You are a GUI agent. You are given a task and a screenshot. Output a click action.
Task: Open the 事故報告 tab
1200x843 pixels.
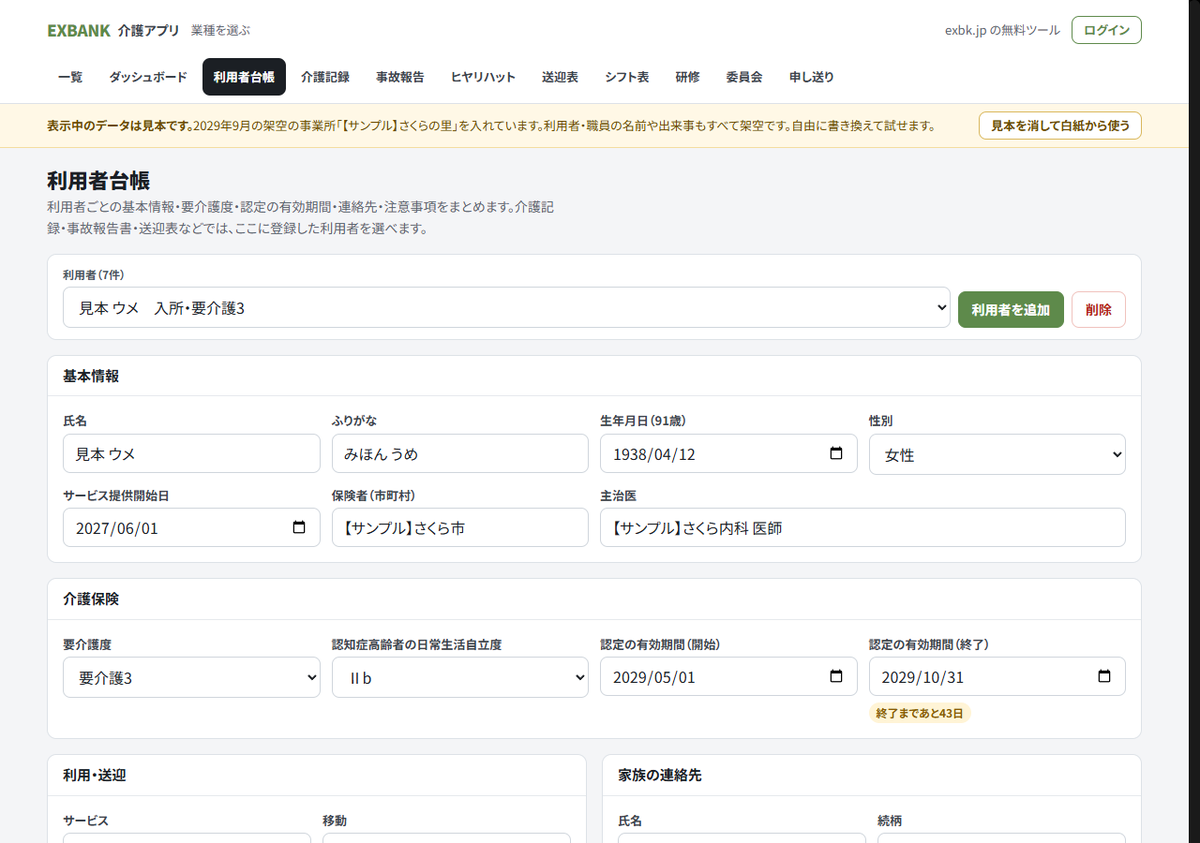pos(400,77)
